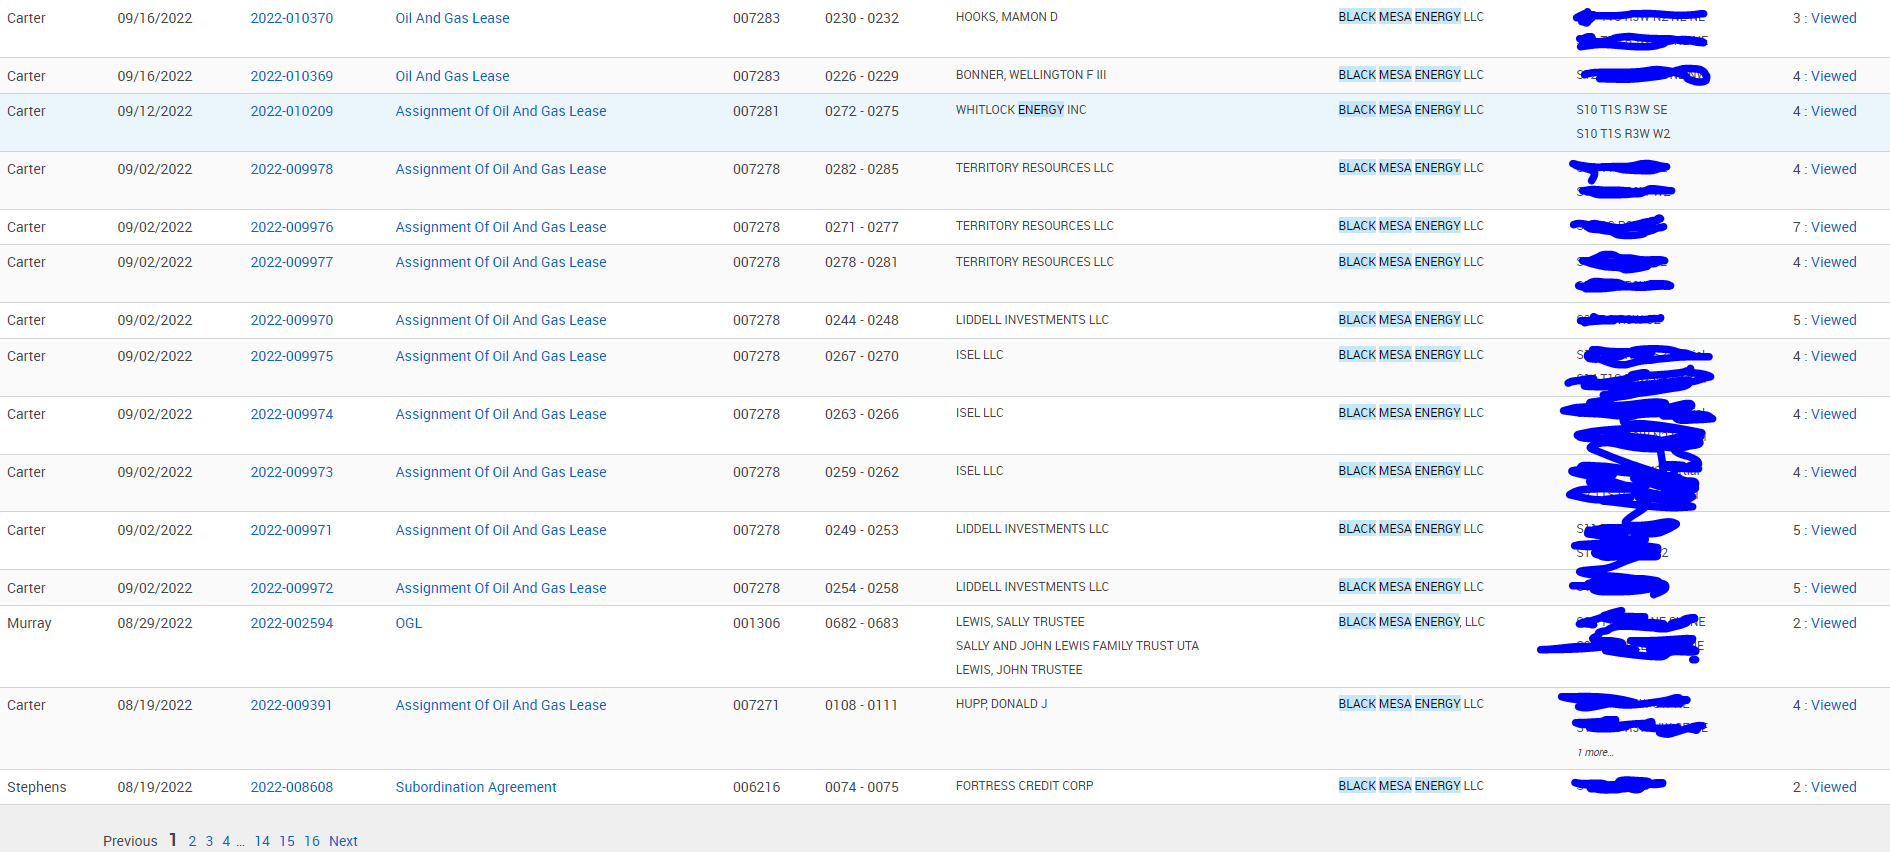Jump to results page 15
The height and width of the screenshot is (852, 1890).
pos(287,841)
